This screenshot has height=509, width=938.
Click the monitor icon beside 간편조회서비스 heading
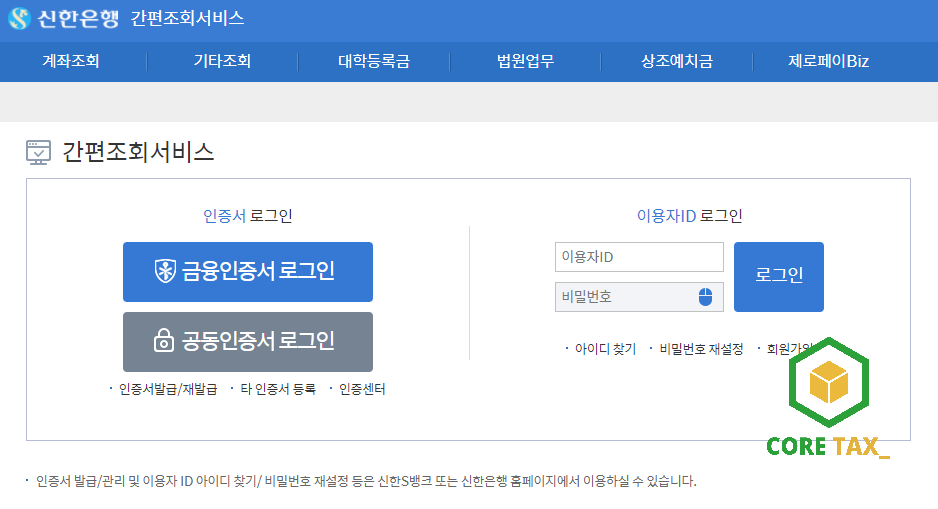click(38, 153)
